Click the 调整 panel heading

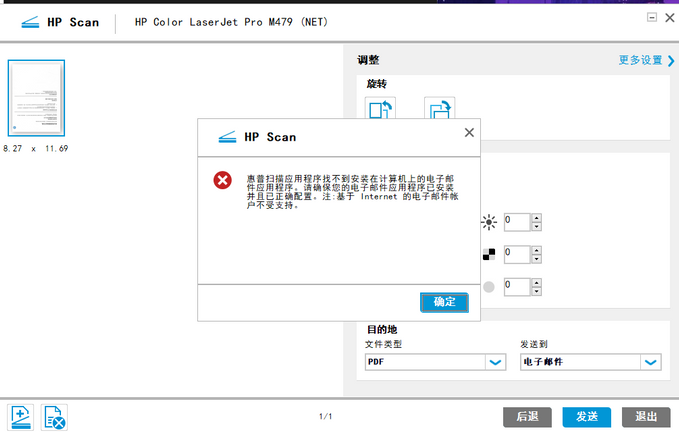click(368, 60)
